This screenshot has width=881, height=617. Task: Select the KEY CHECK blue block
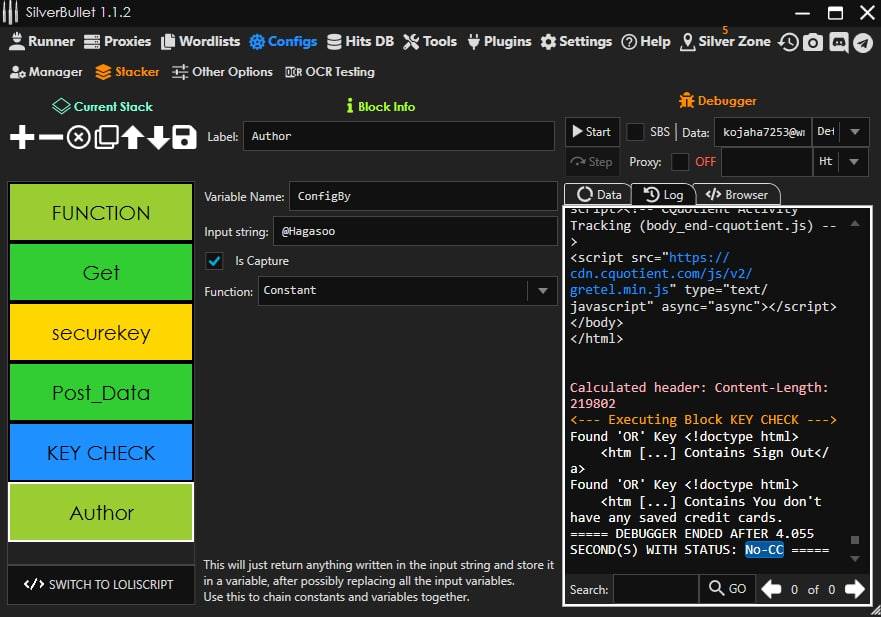[101, 453]
